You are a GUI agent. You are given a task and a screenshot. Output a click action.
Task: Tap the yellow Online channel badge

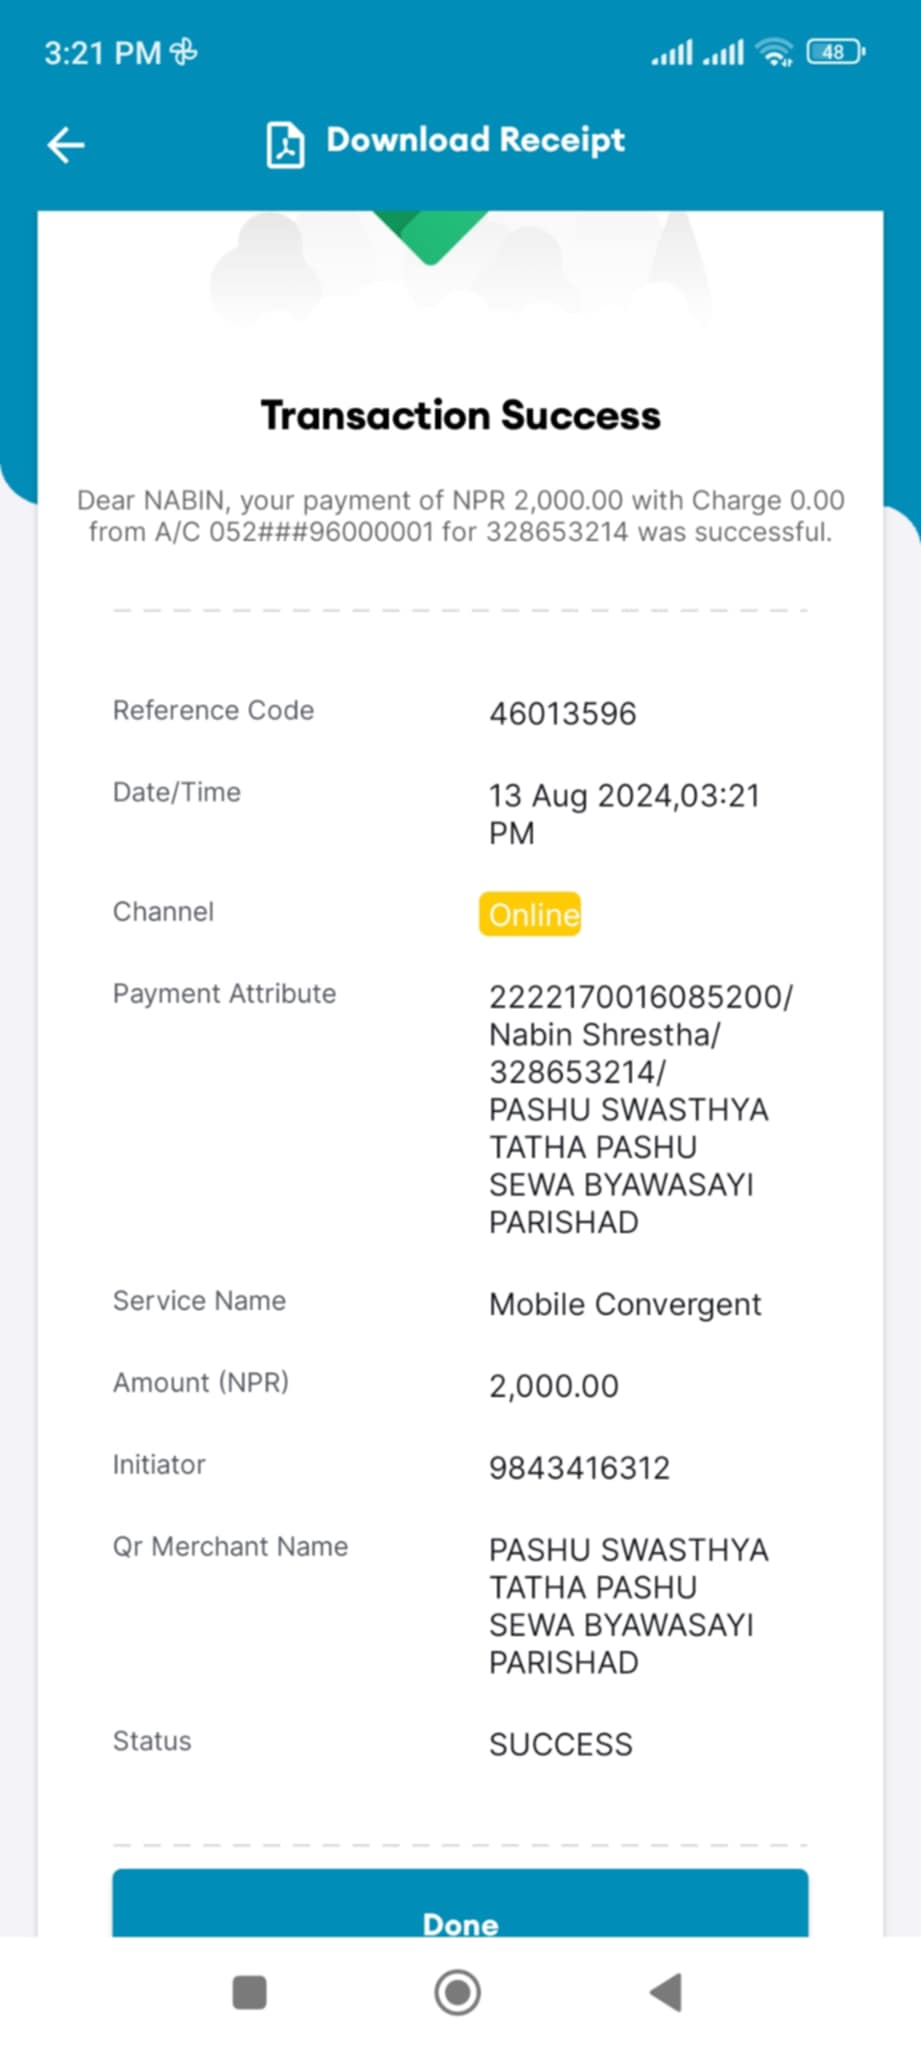(530, 914)
